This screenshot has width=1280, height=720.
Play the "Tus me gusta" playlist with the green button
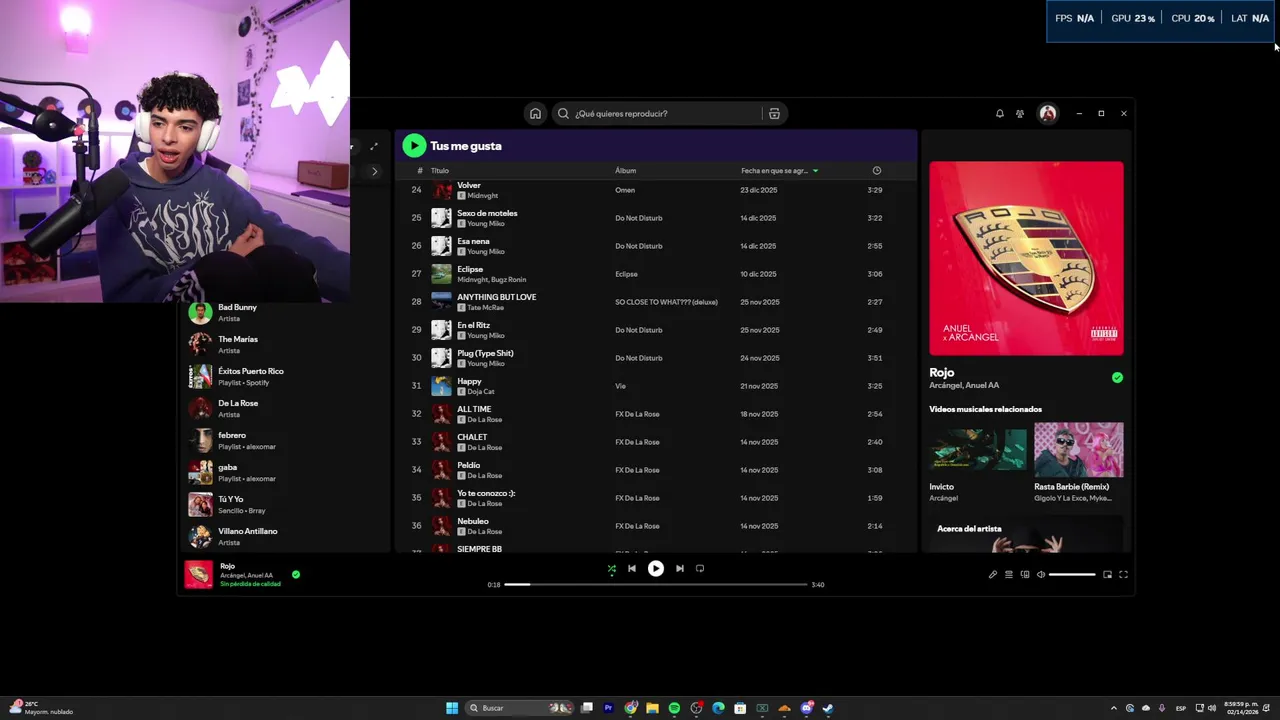(x=414, y=146)
